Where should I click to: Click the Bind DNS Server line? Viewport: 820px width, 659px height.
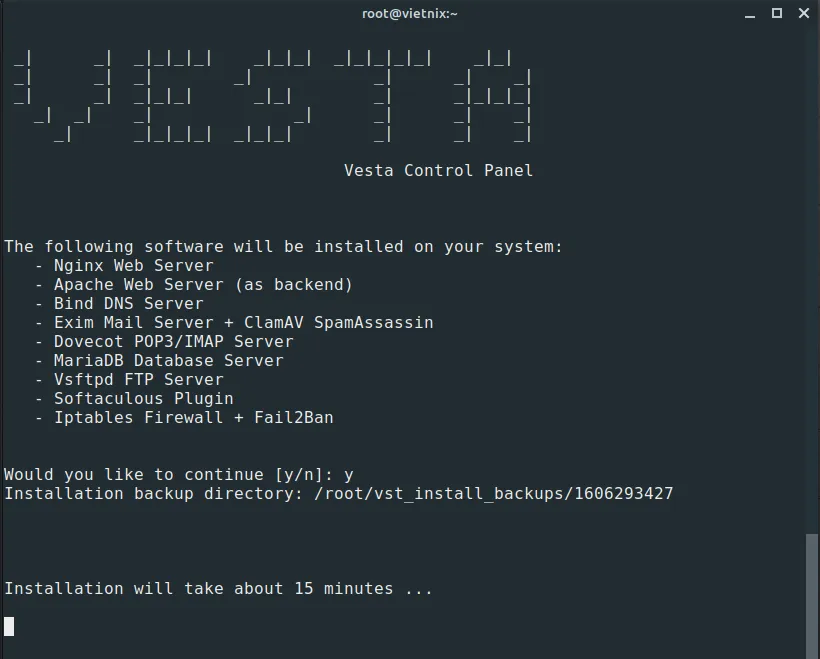(x=119, y=304)
